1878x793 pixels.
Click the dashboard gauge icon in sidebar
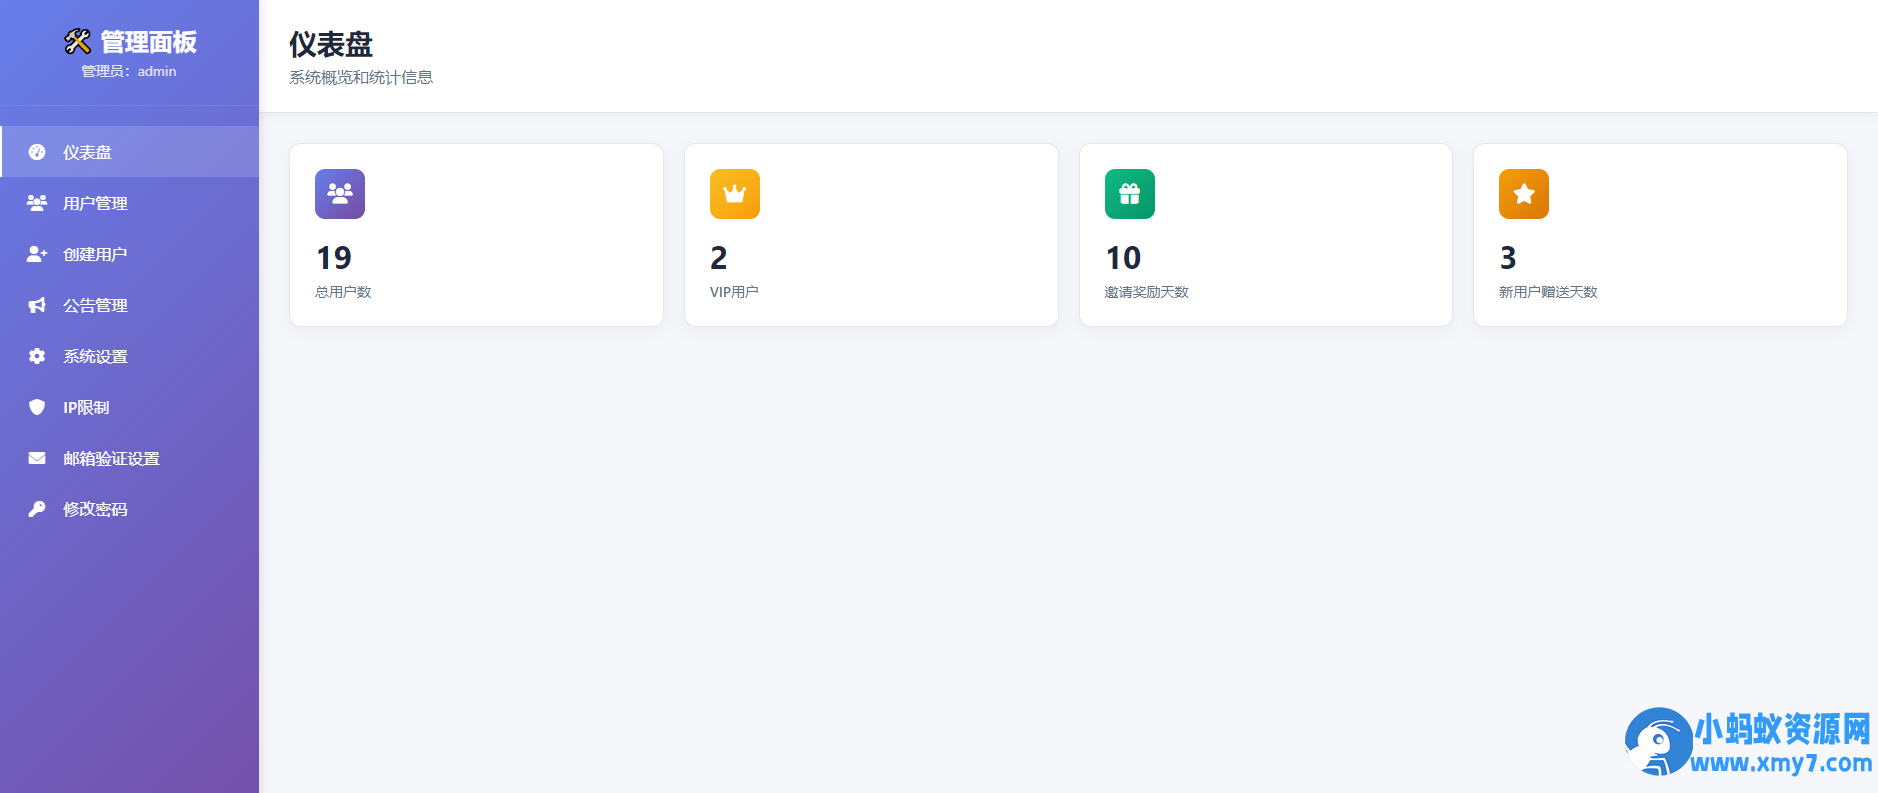point(37,152)
